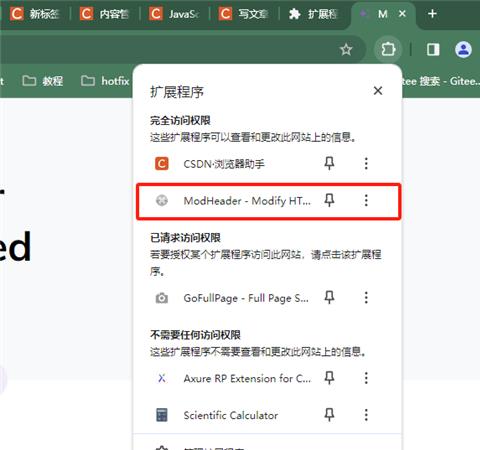Switch to the 写文章 tab
Screen dimensions: 480x450
click(244, 14)
